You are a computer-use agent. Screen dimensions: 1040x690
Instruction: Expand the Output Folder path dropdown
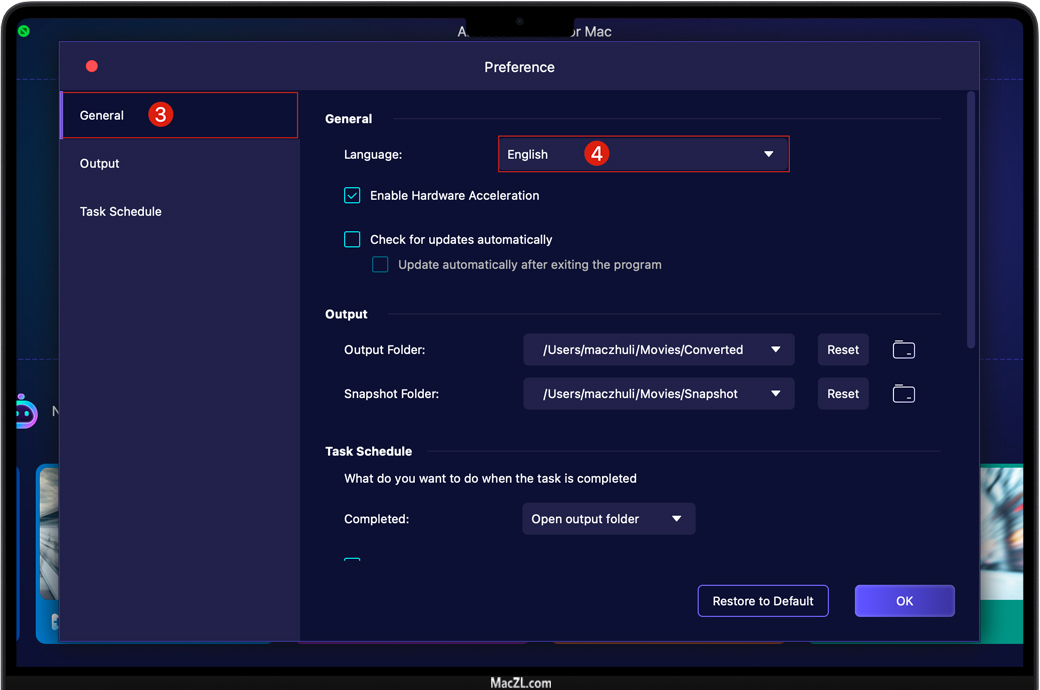[775, 350]
